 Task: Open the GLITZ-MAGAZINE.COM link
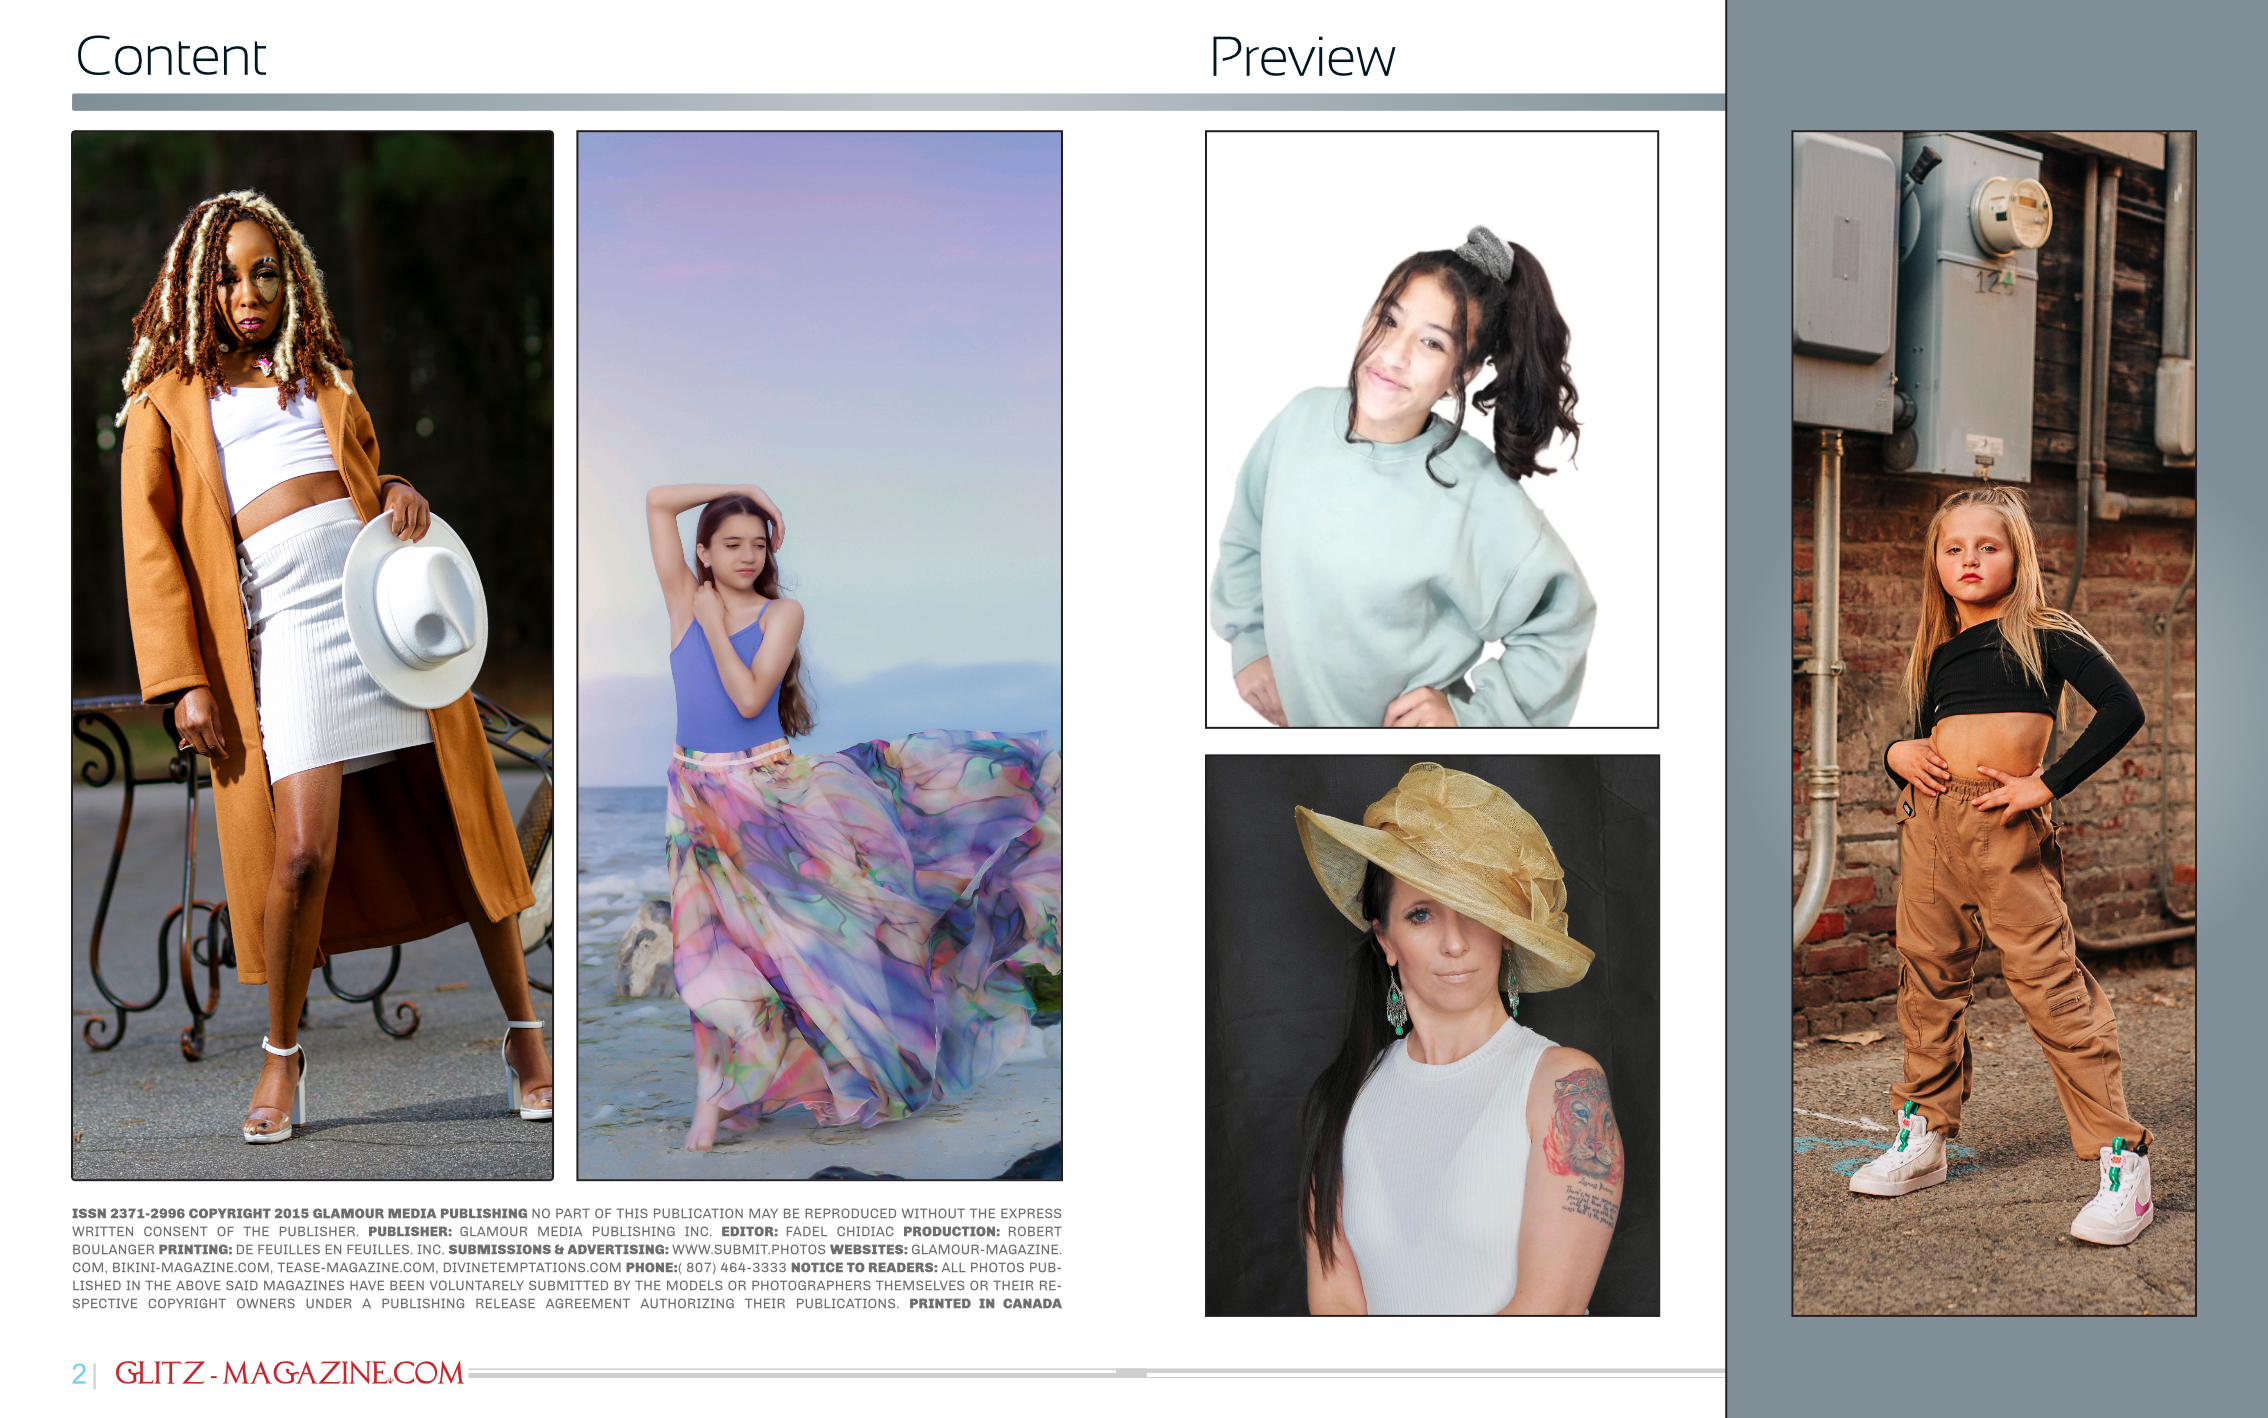(289, 1373)
